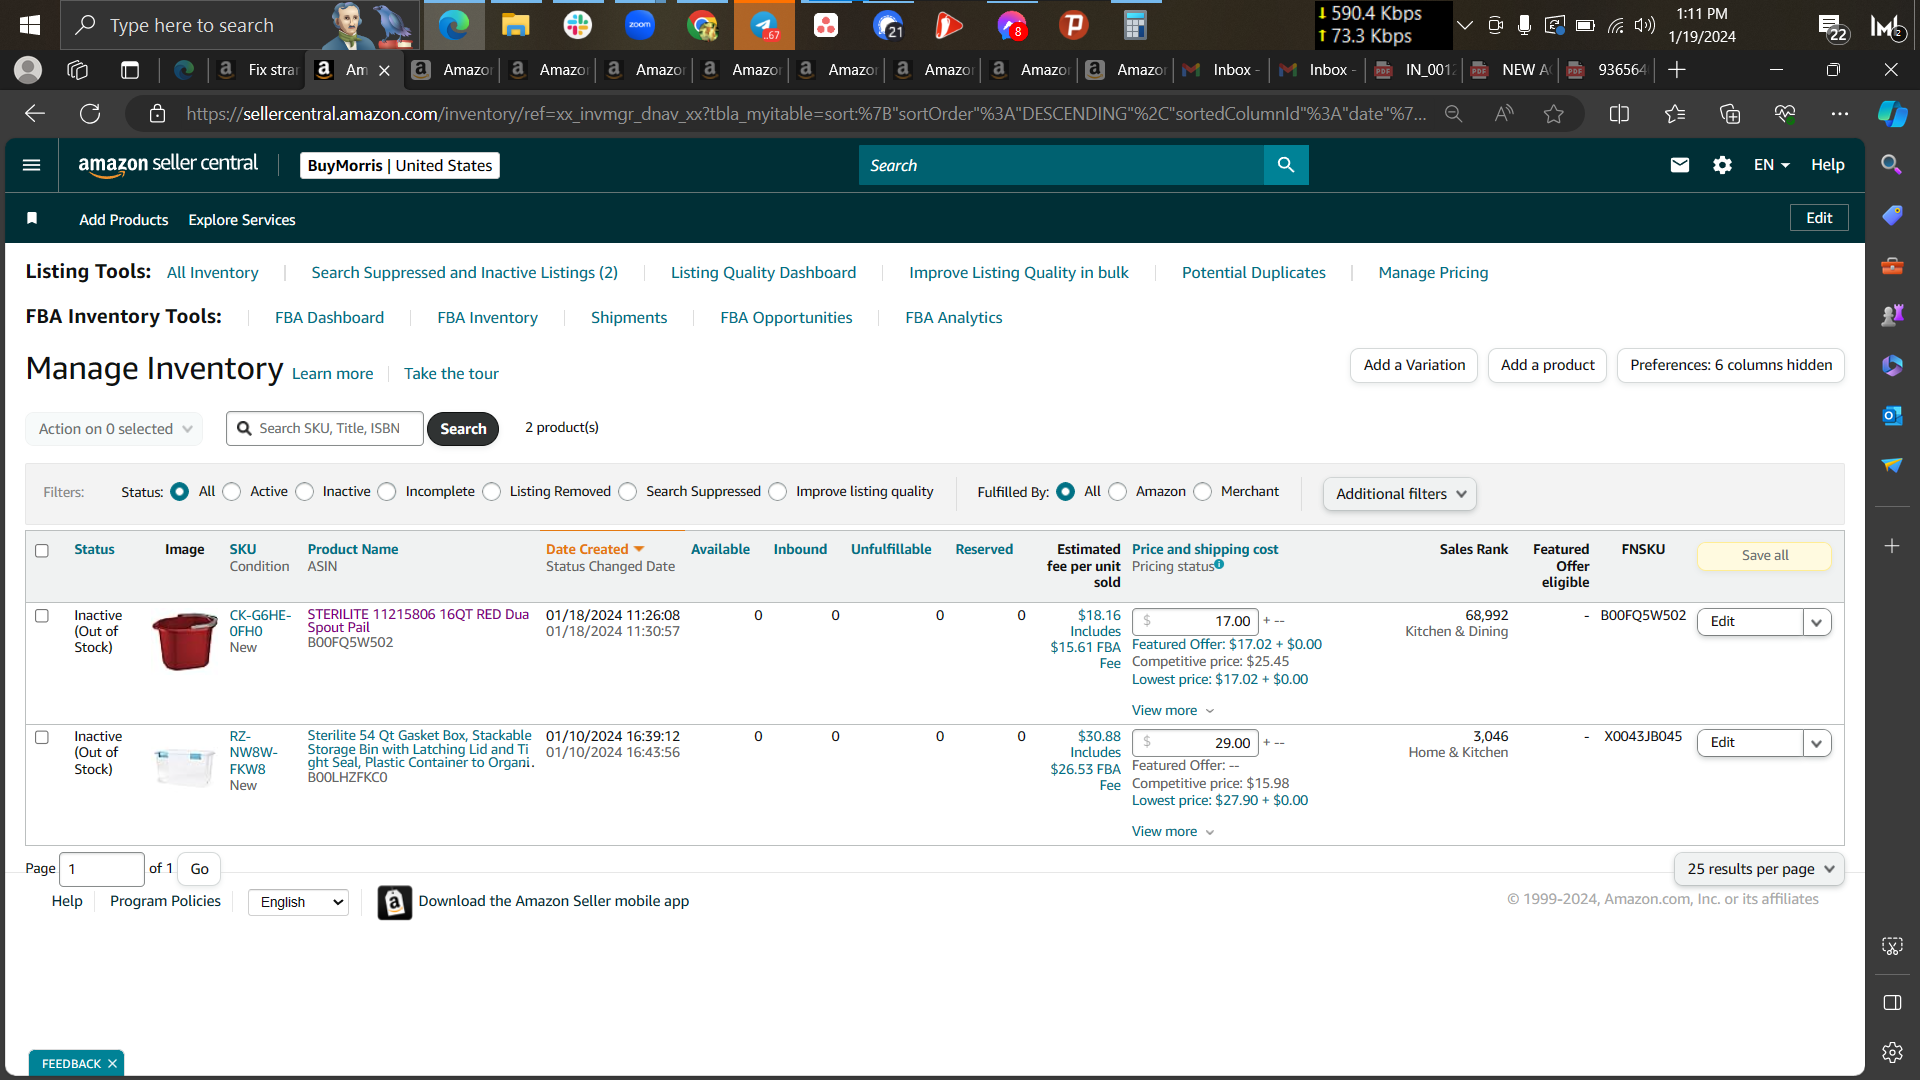Select the Search Suppressed status filter
This screenshot has height=1080, width=1920.
628,492
